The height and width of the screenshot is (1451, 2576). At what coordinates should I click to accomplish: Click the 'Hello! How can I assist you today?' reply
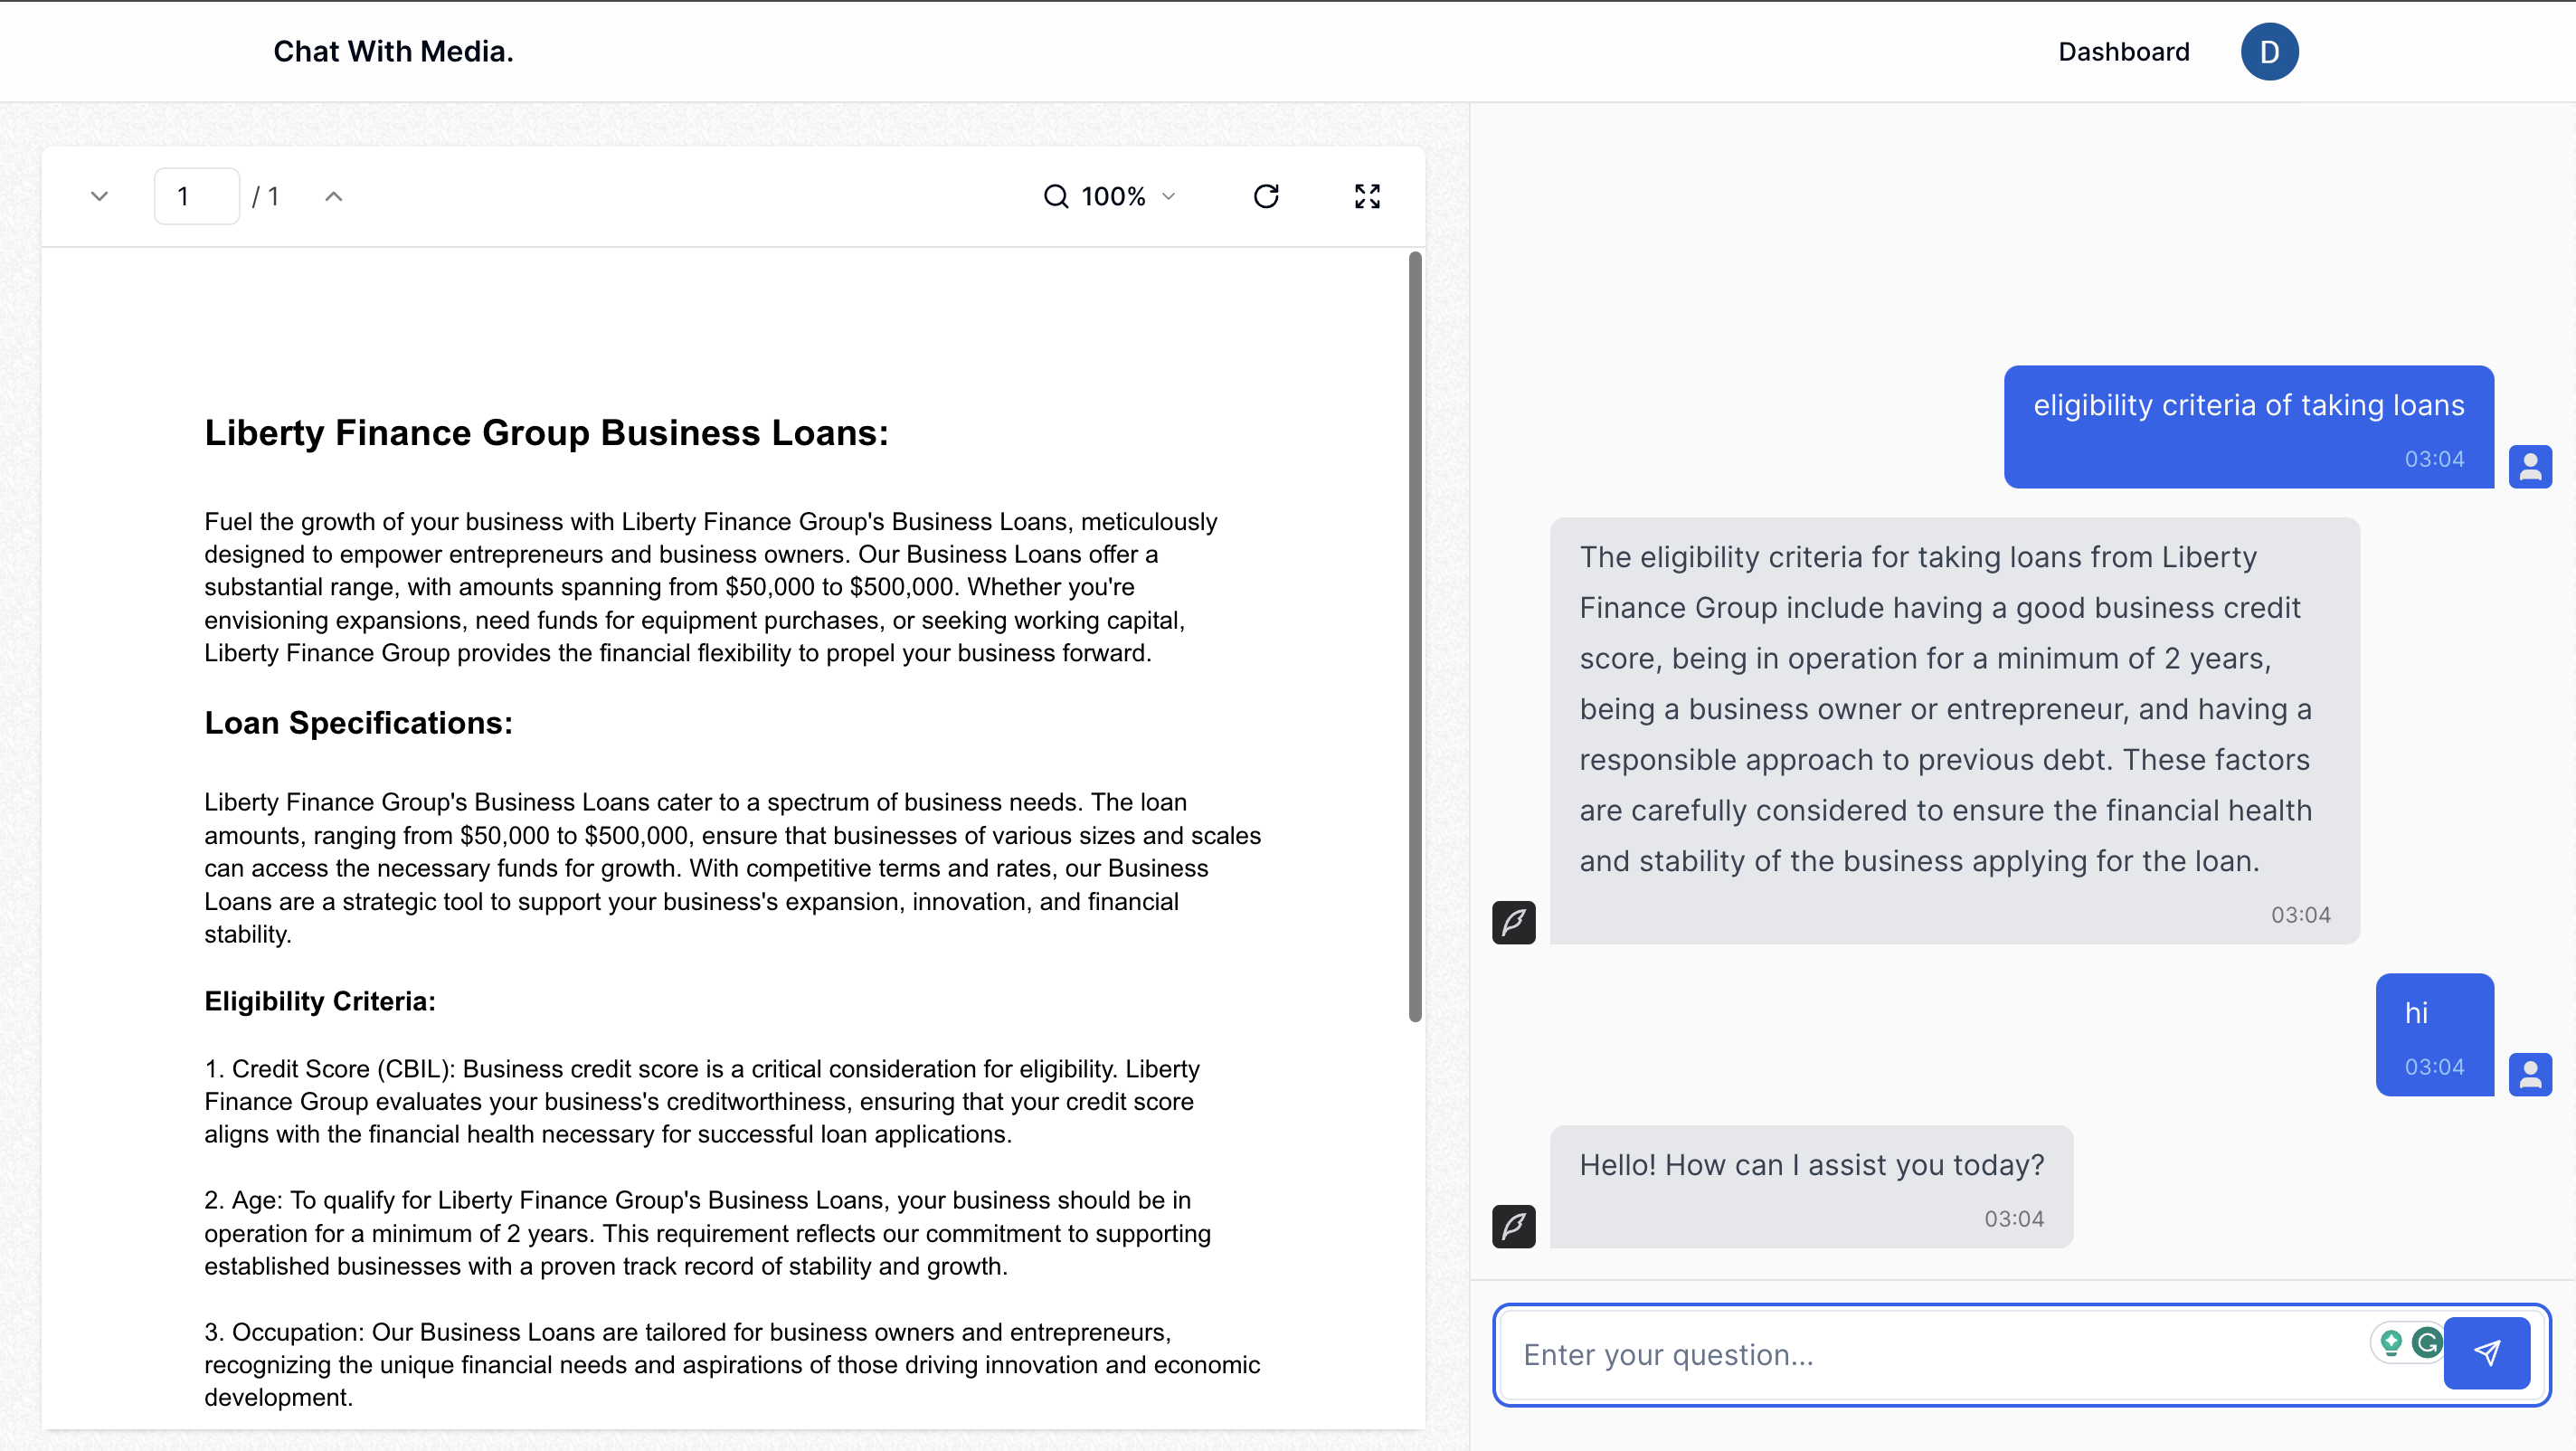(1811, 1187)
